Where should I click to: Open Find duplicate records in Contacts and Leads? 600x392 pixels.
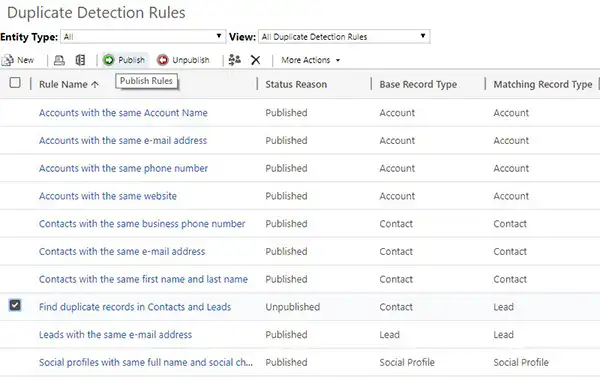coord(135,307)
